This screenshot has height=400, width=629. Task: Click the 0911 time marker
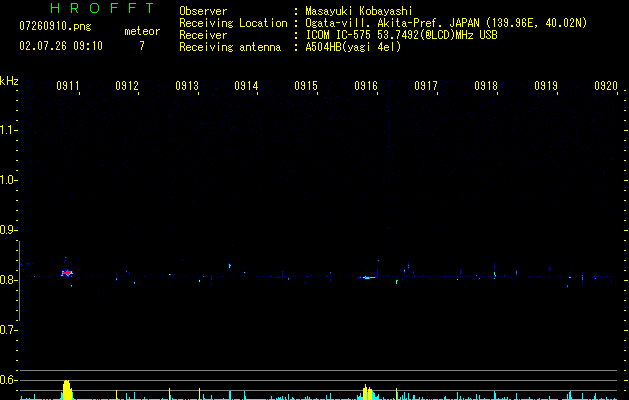click(68, 86)
